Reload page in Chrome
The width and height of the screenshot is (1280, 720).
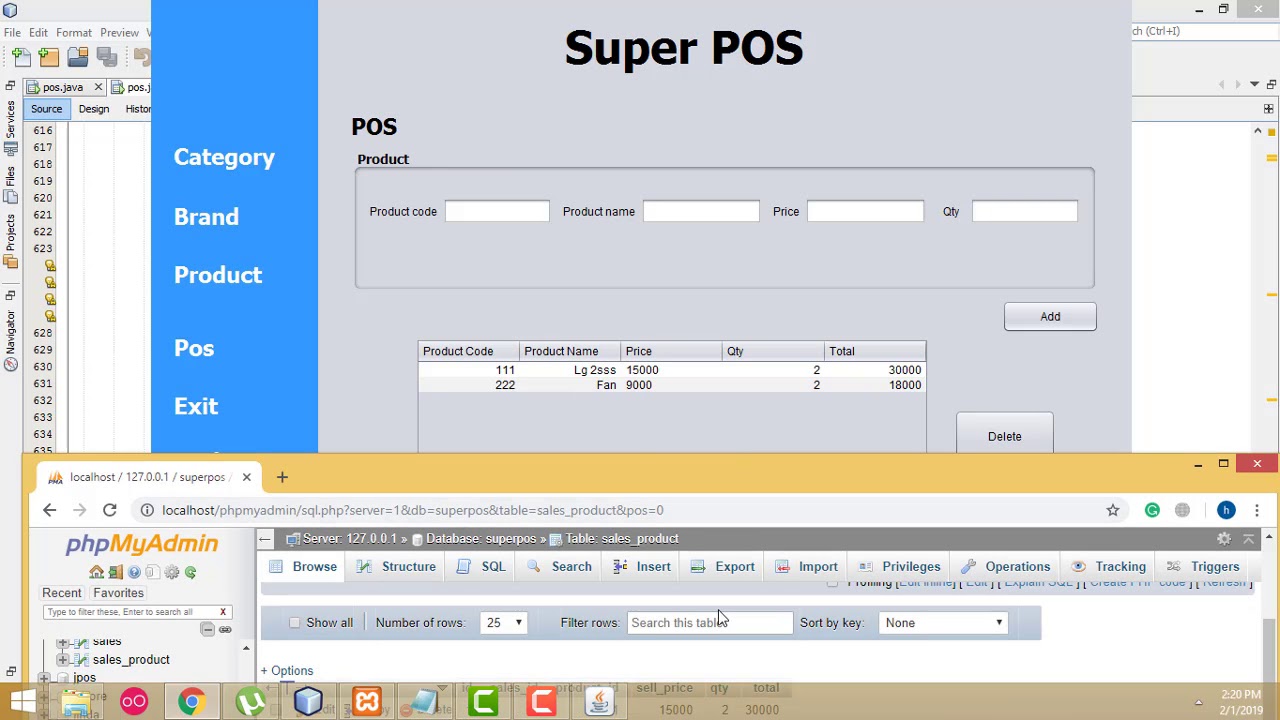coord(110,510)
